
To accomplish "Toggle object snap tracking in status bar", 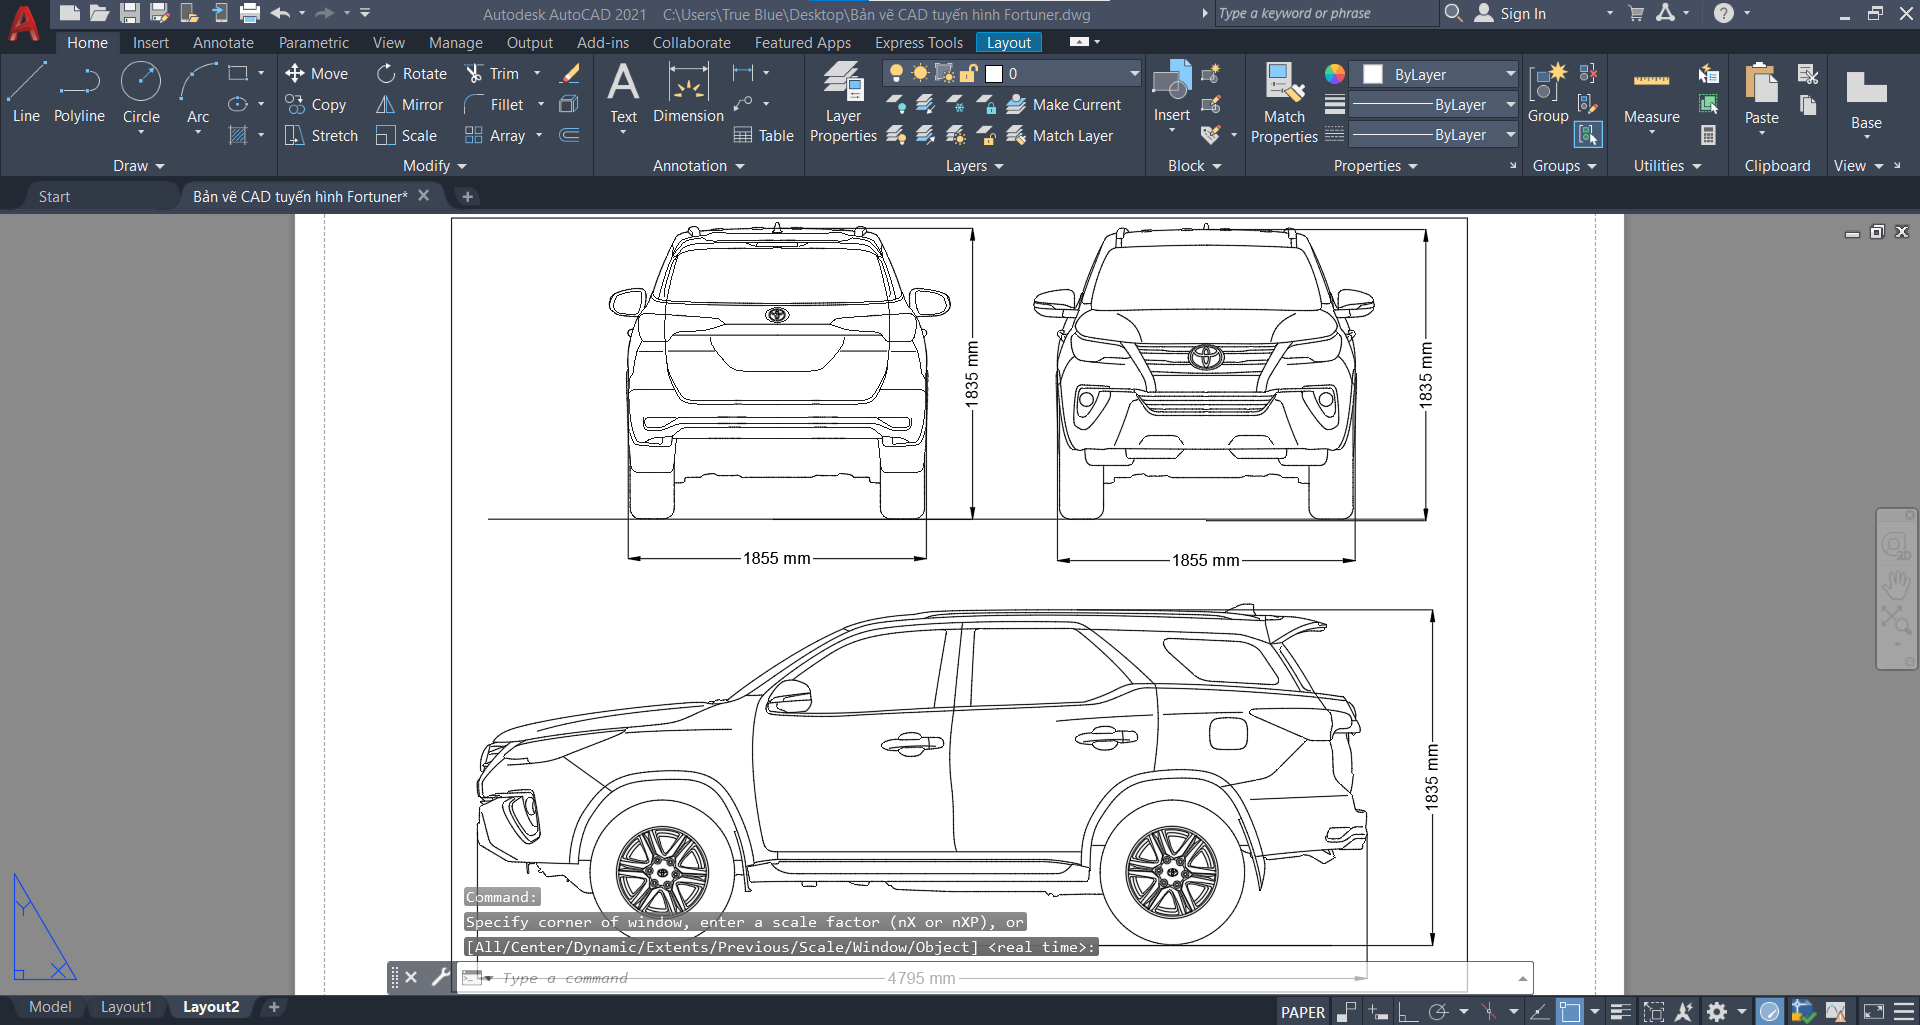I will (x=1540, y=1012).
